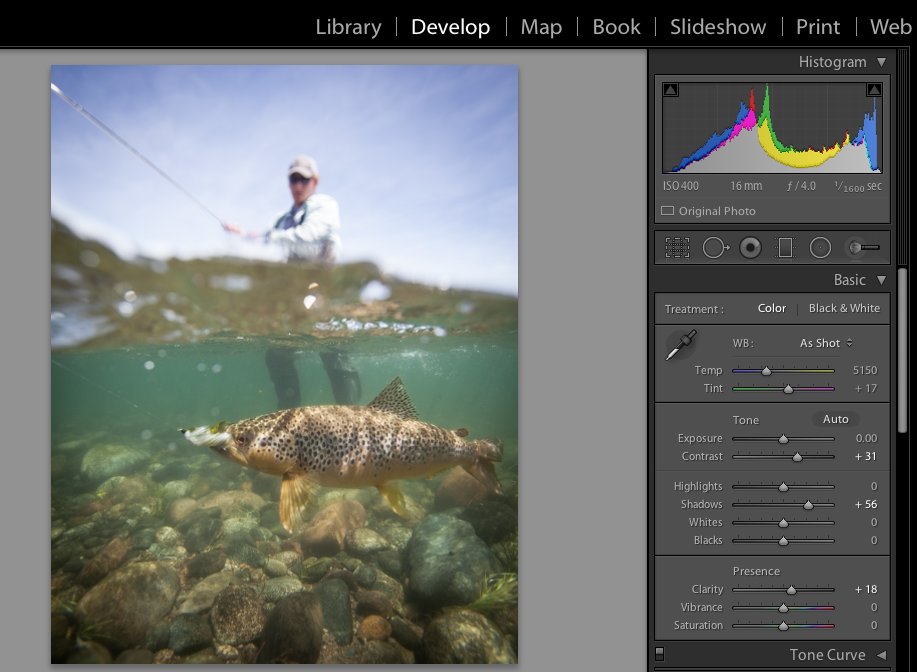Screen dimensions: 917x672
Task: Activate the Red Eye Correction tool
Action: pyautogui.click(x=750, y=247)
